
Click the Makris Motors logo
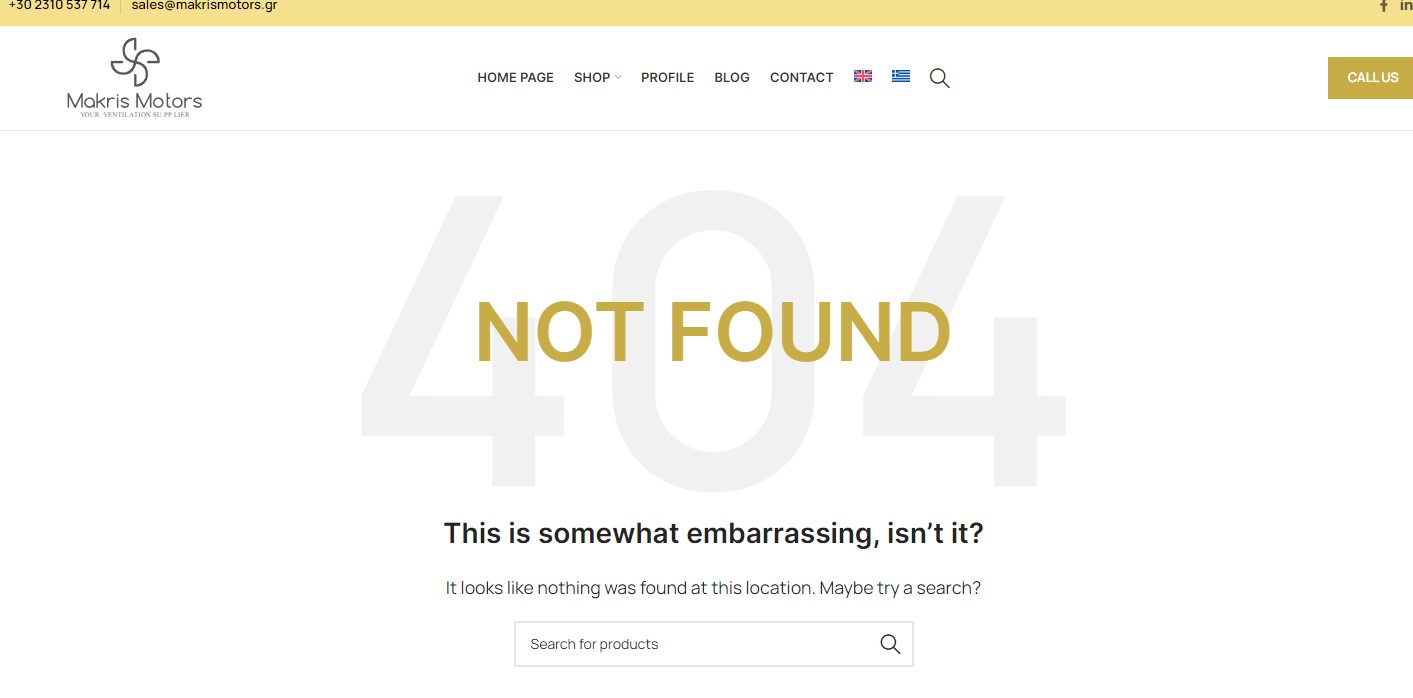[134, 78]
